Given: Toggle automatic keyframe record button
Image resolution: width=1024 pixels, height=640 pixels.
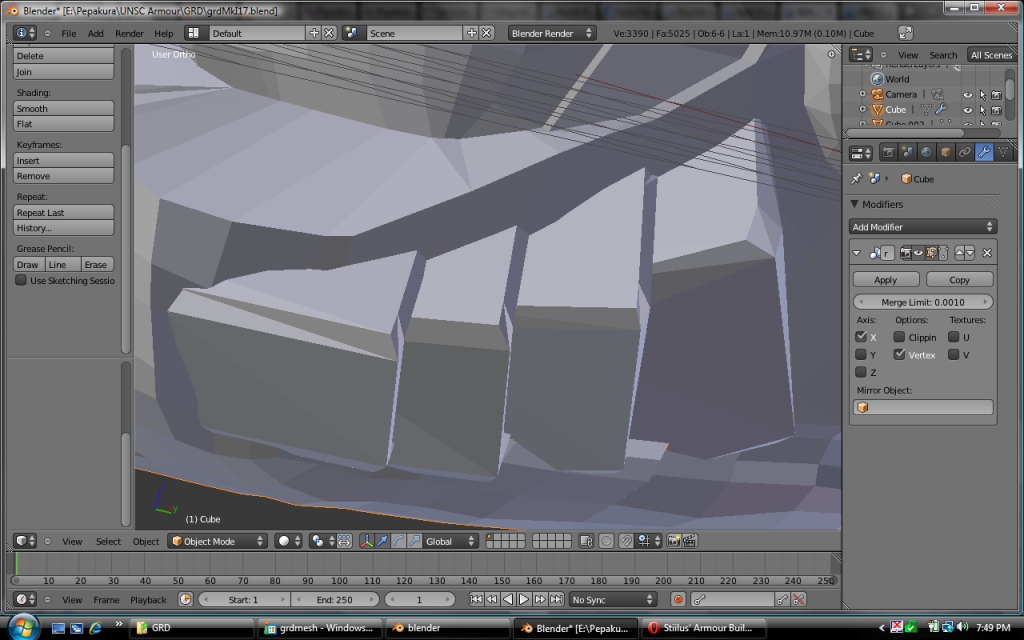Looking at the screenshot, I should (678, 600).
